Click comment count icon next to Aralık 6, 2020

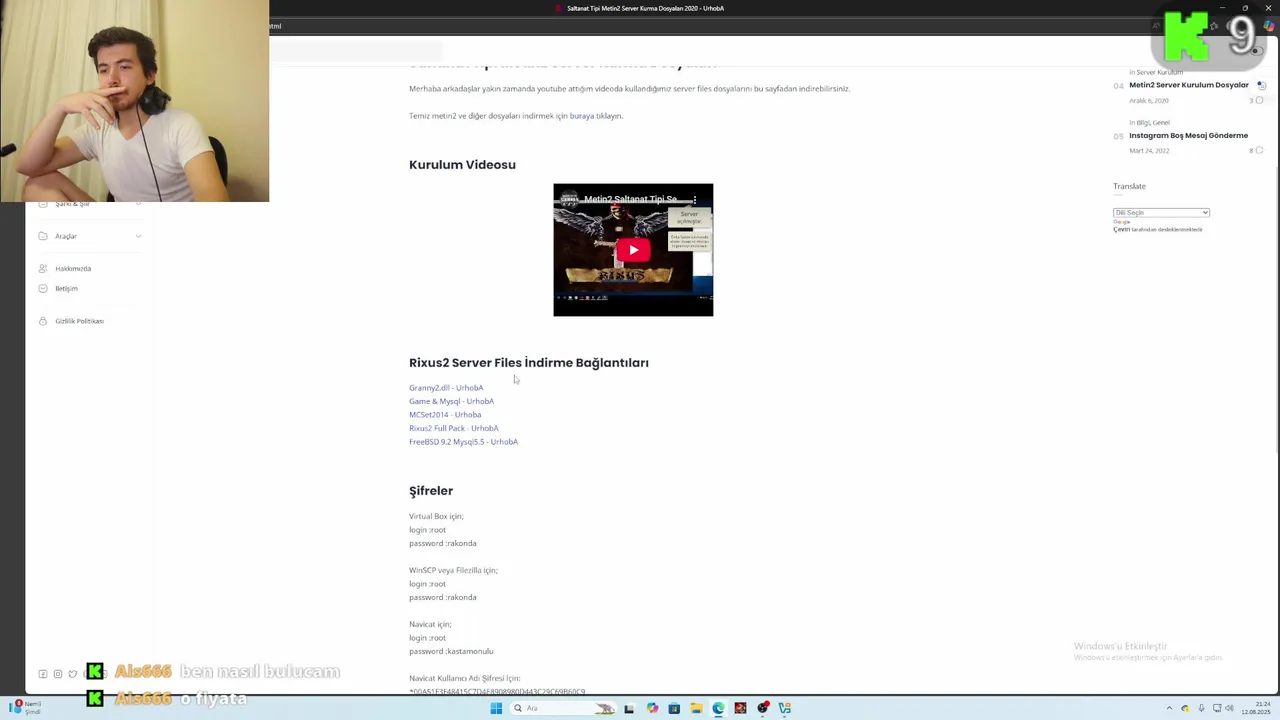1259,100
